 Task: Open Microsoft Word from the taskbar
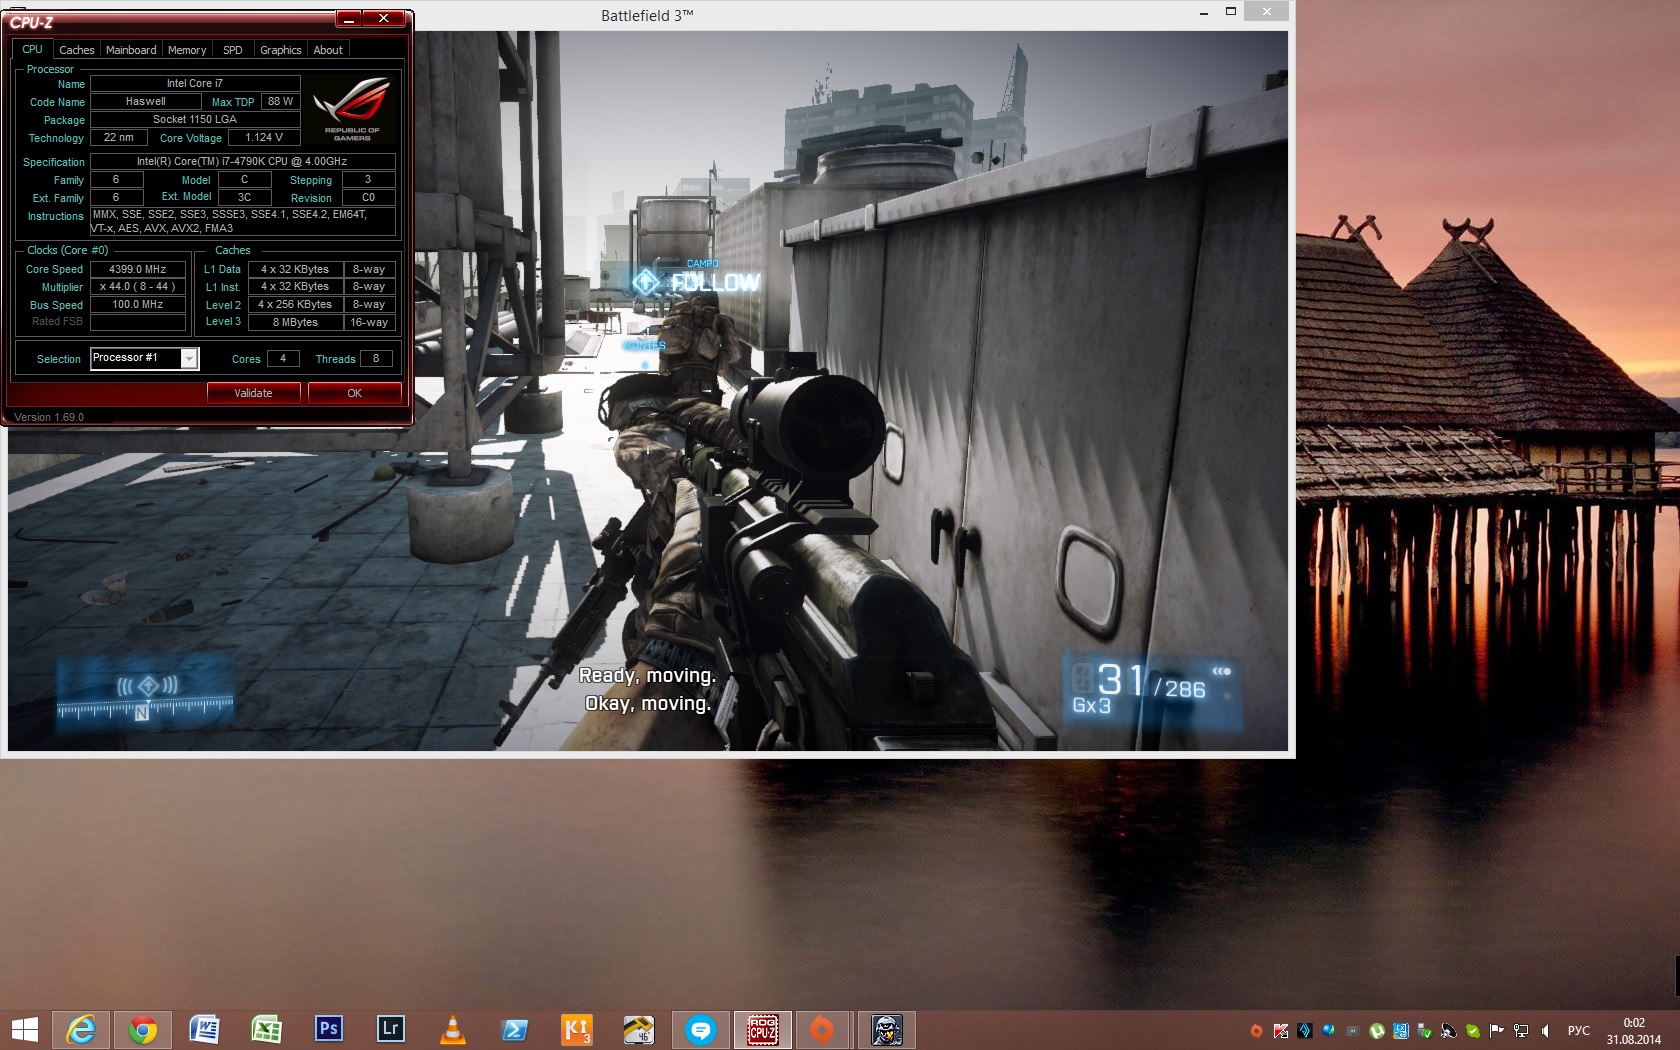click(205, 1029)
